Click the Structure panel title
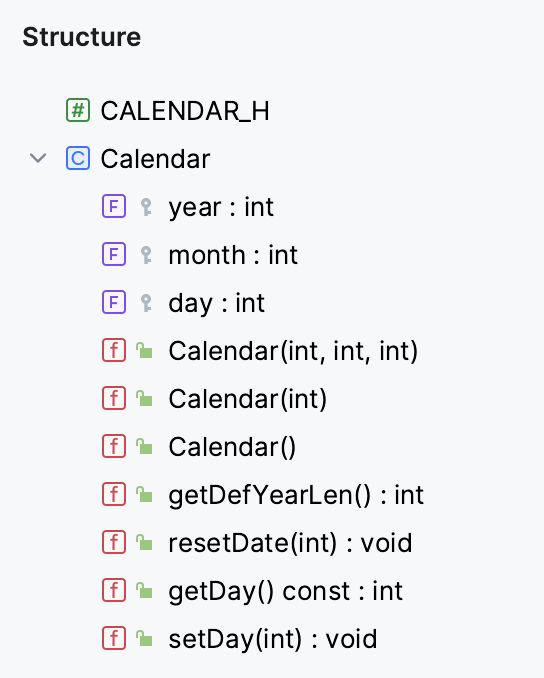Image resolution: width=544 pixels, height=678 pixels. (x=82, y=37)
